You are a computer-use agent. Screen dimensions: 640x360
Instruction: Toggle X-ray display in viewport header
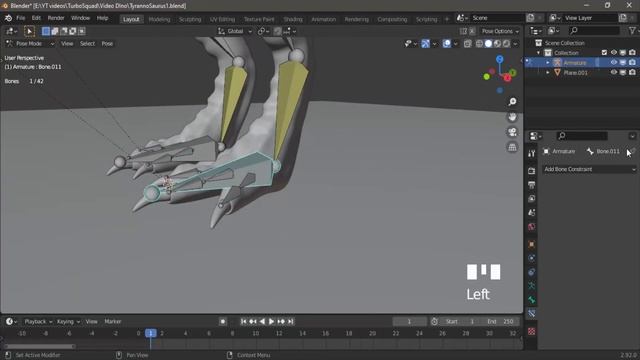pyautogui.click(x=468, y=44)
